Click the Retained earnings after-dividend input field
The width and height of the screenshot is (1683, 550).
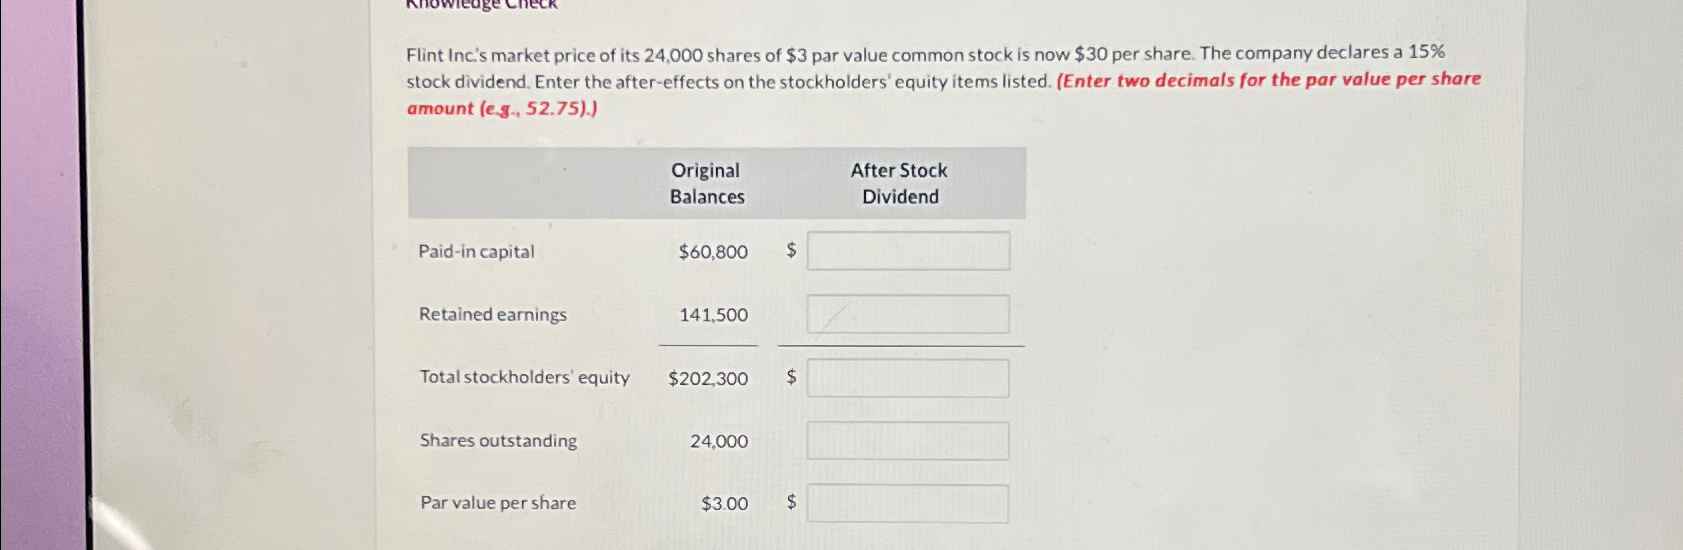pyautogui.click(x=908, y=314)
